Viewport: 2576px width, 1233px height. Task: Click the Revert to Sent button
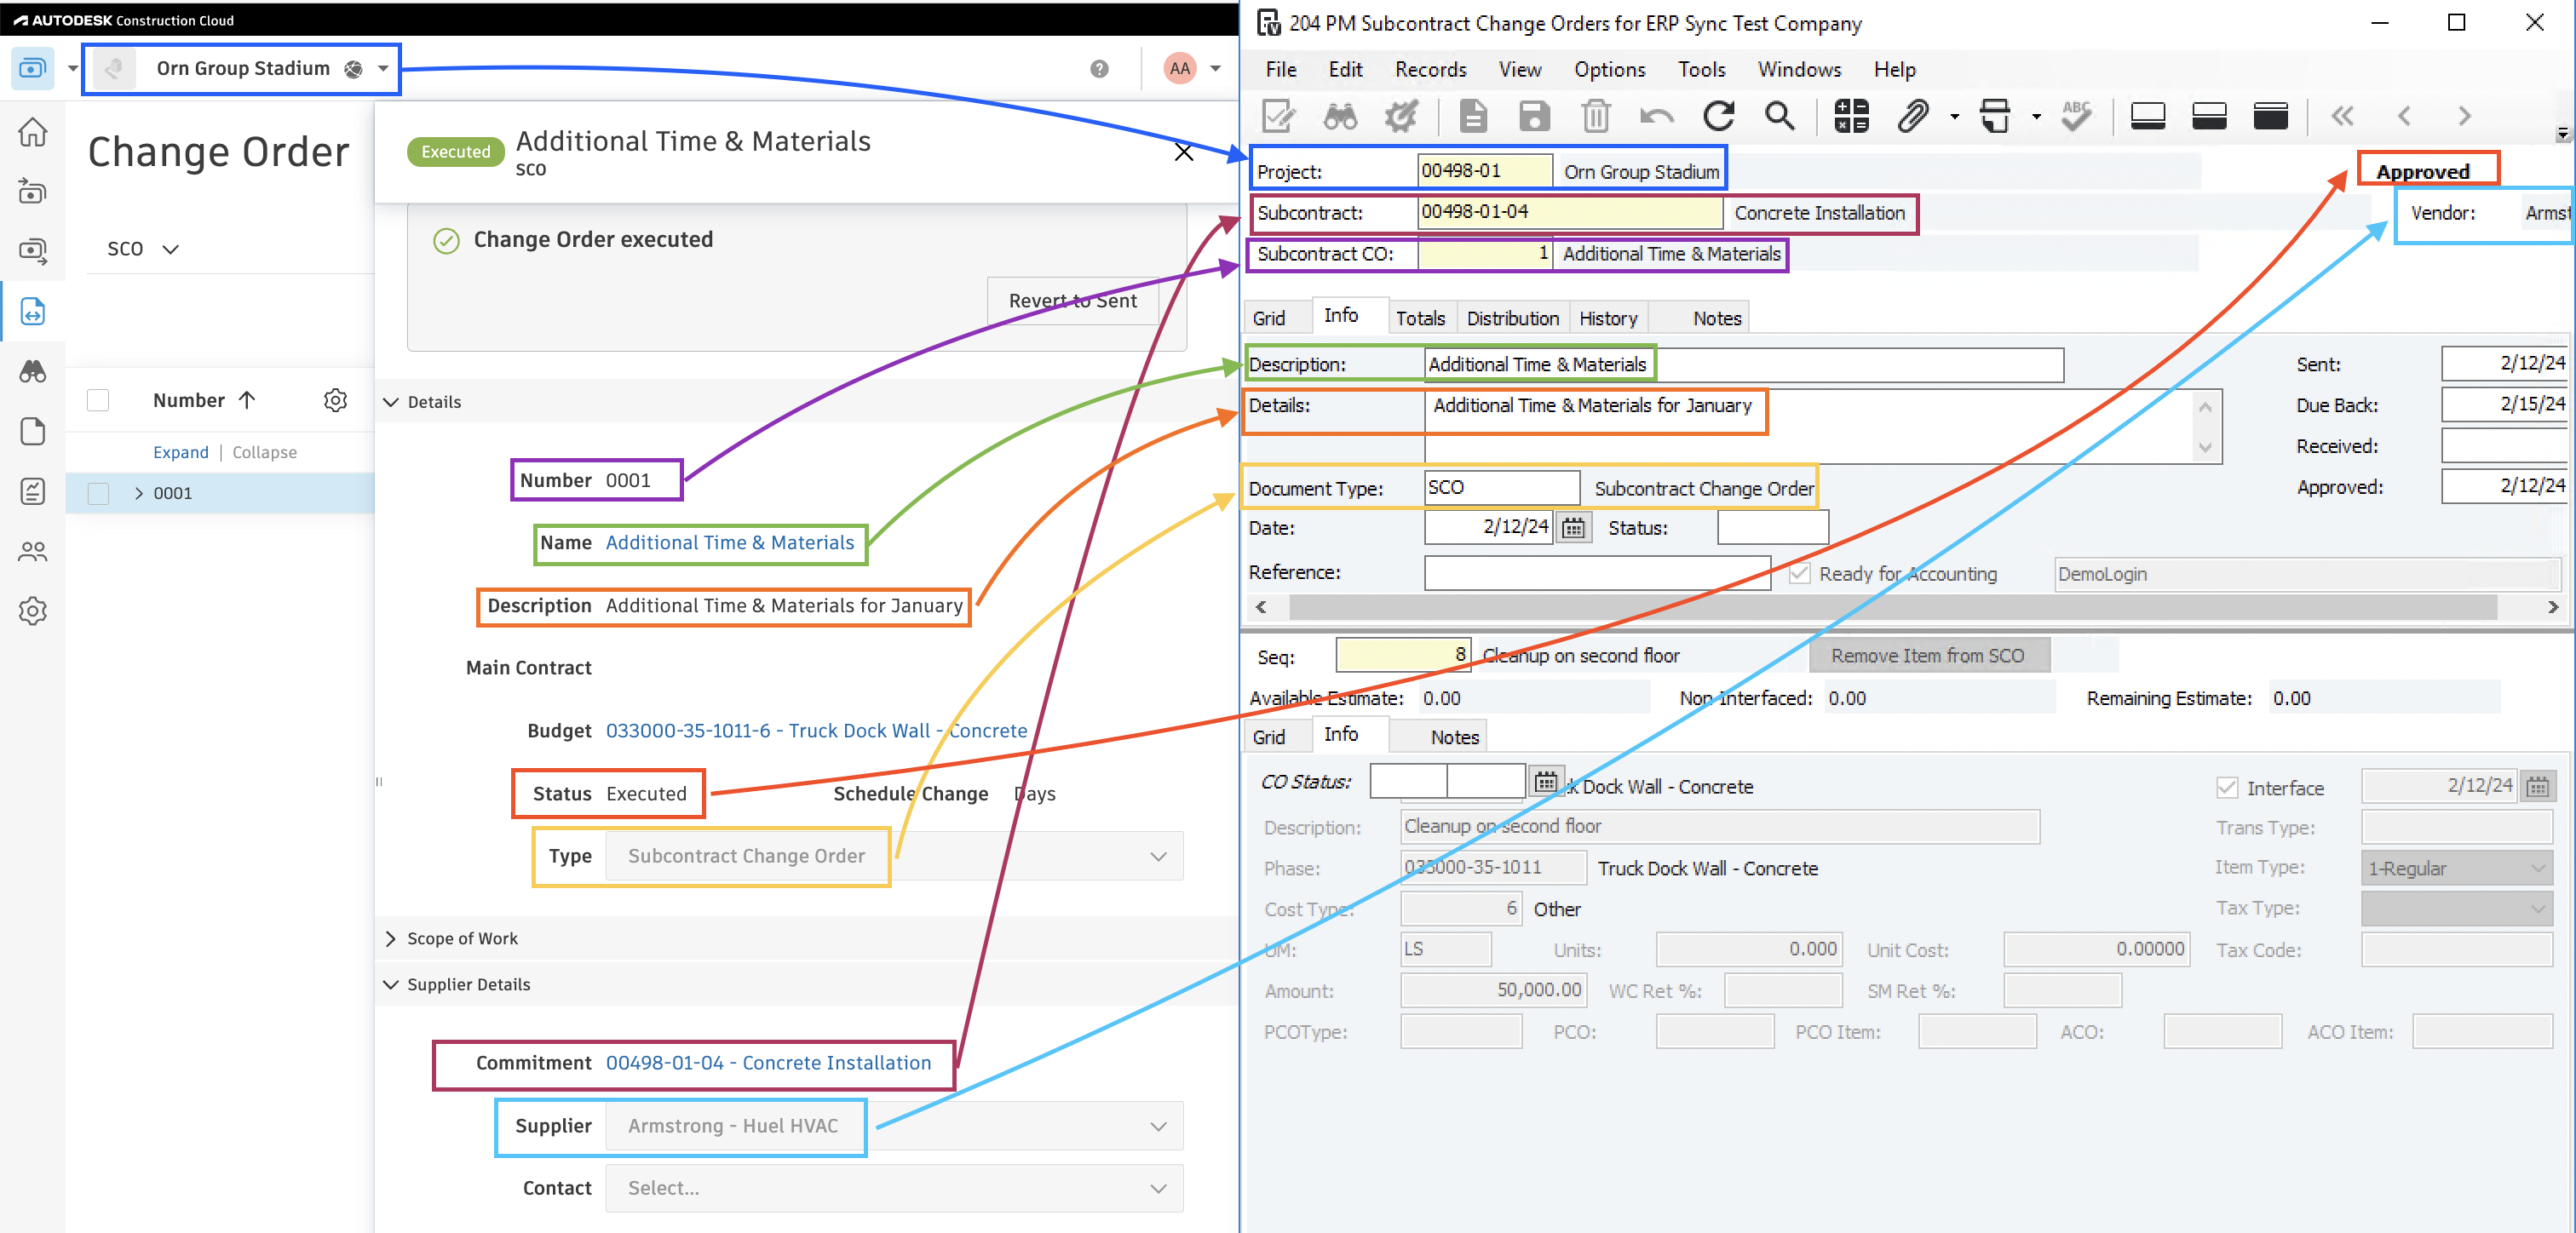click(x=1072, y=301)
